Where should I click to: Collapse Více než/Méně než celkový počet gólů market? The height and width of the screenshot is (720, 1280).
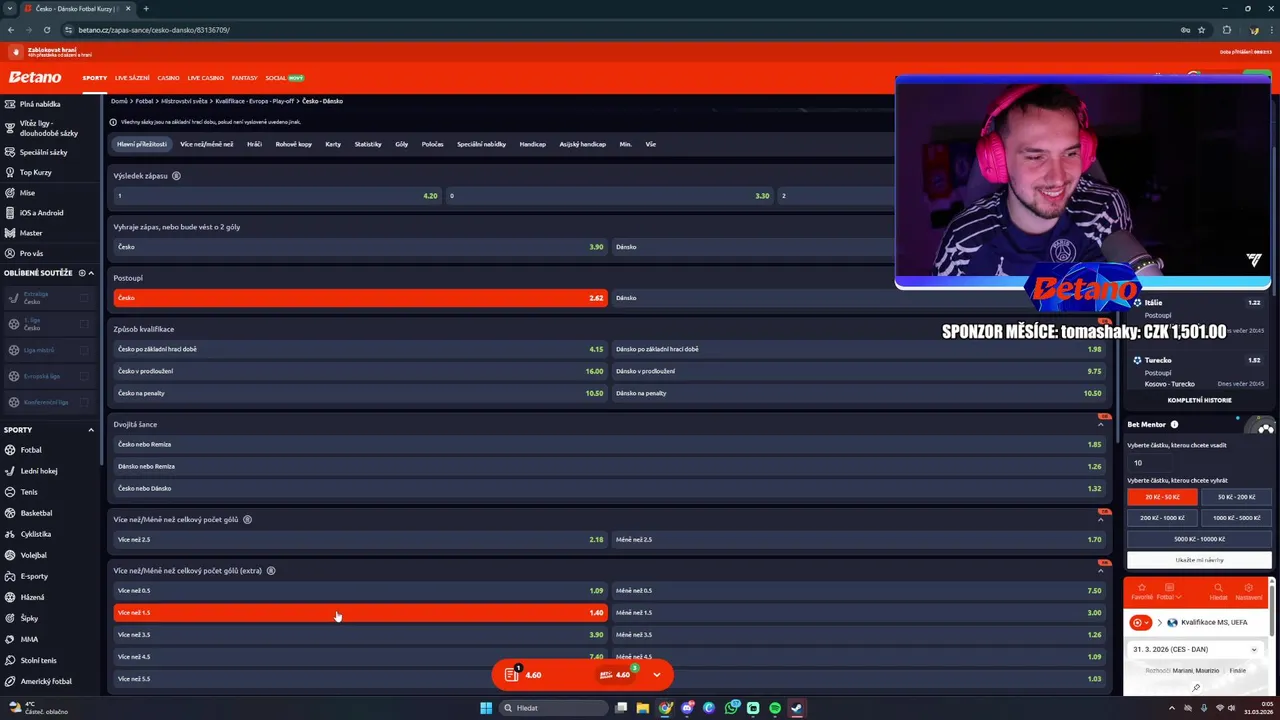1101,519
